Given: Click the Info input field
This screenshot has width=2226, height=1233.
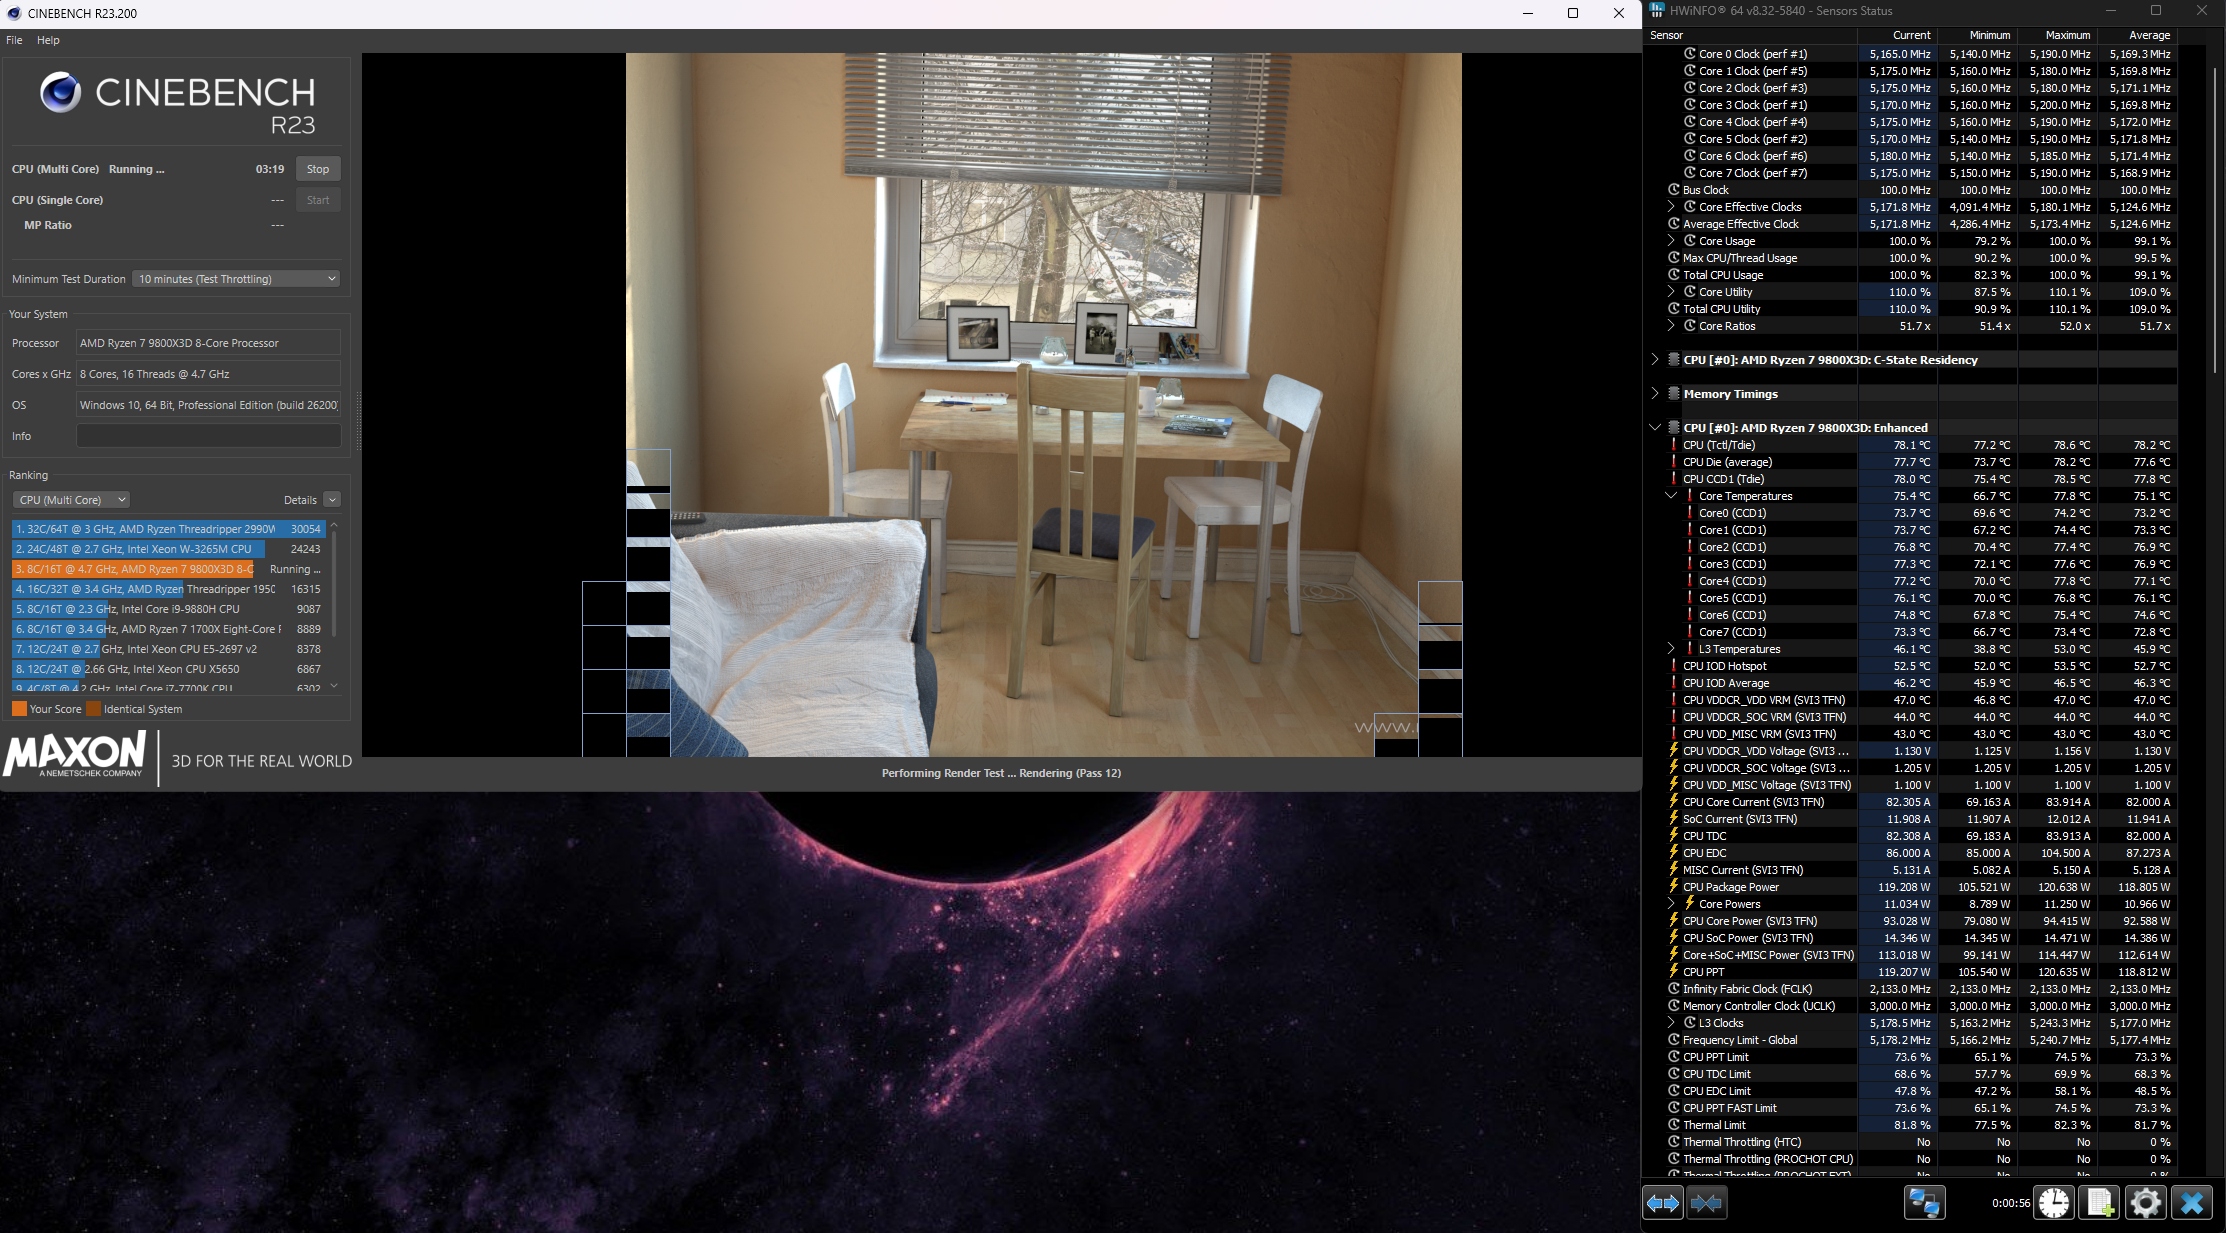Looking at the screenshot, I should click(x=208, y=436).
